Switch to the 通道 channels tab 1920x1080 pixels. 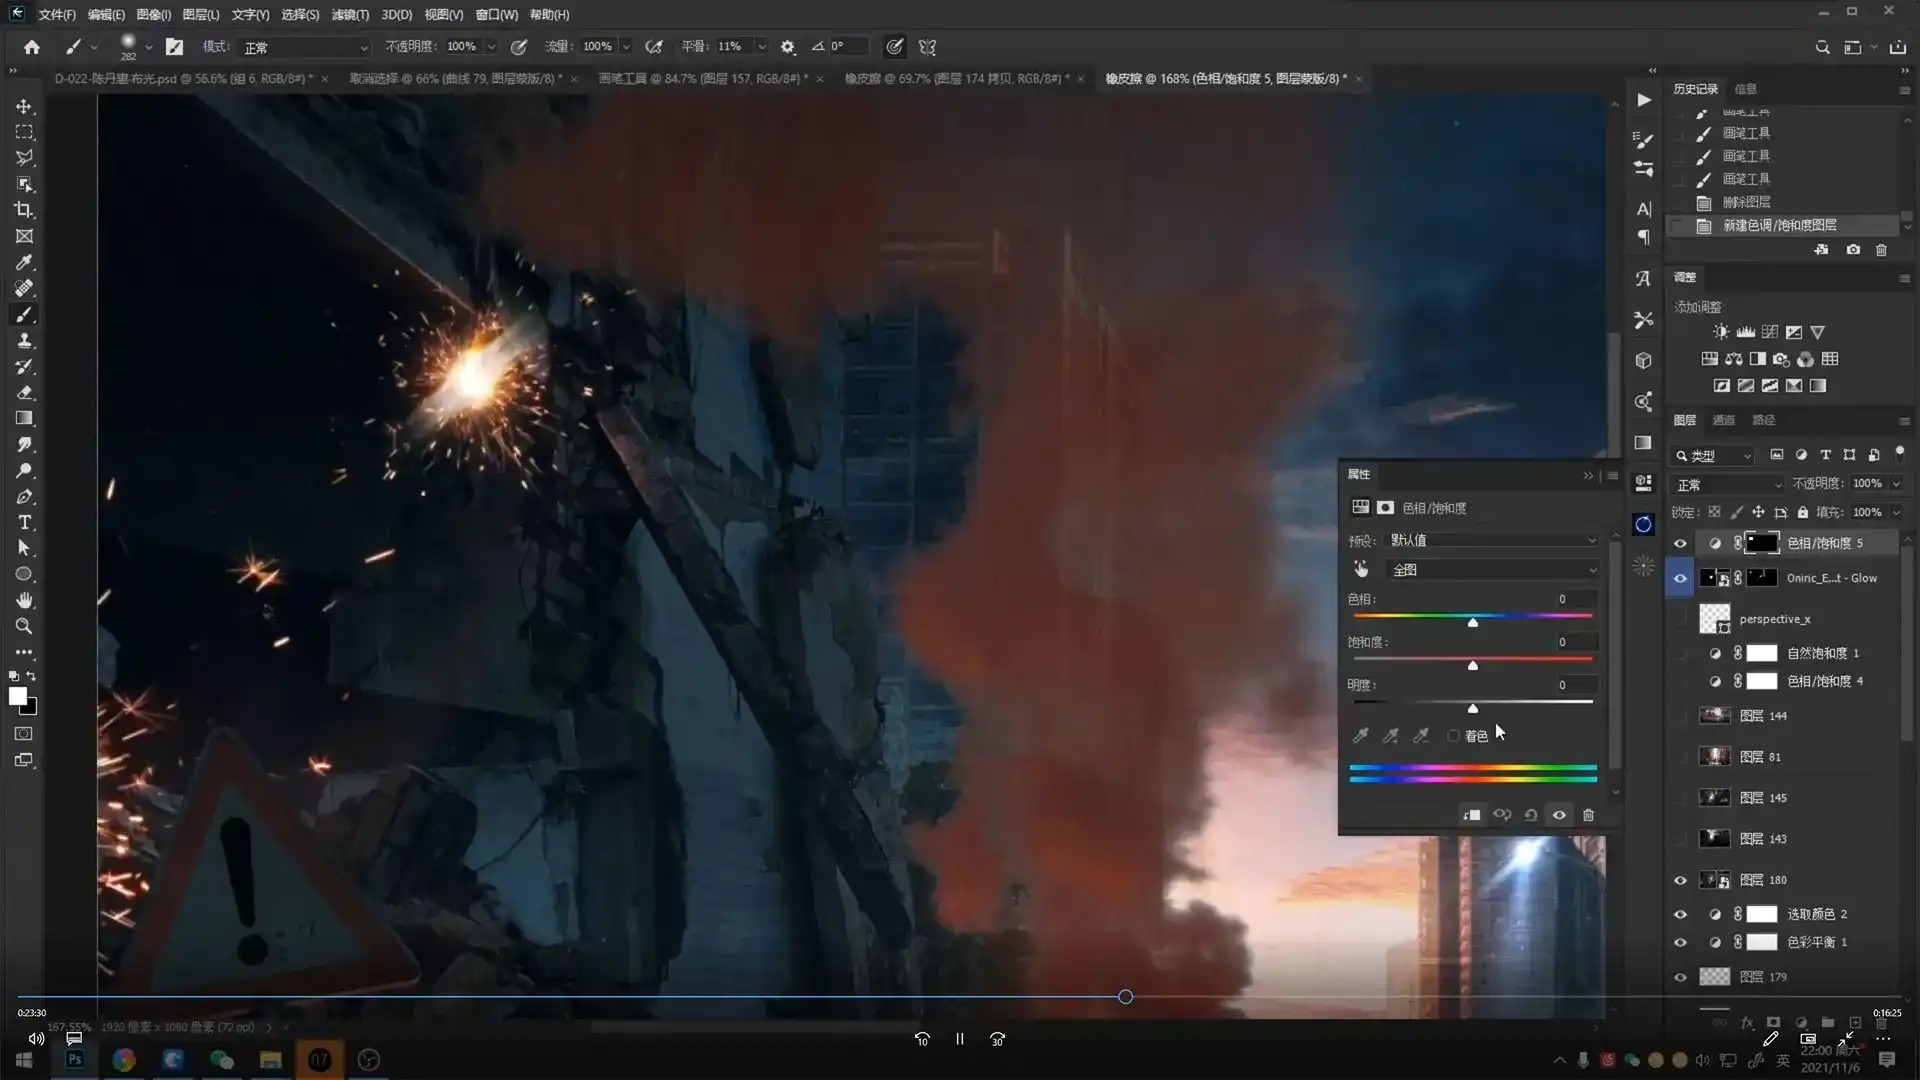click(1723, 420)
